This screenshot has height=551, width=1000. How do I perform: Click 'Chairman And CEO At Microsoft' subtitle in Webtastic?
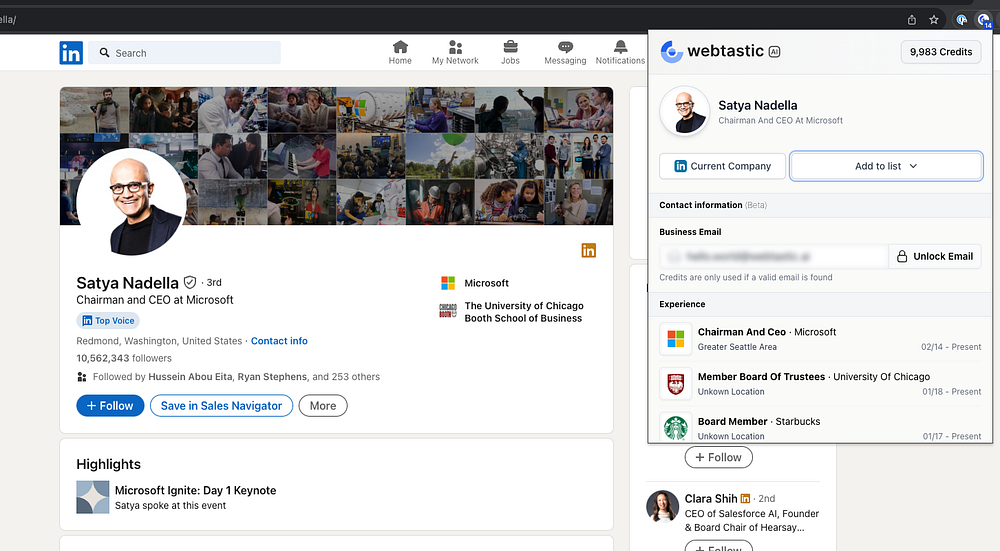(x=781, y=121)
